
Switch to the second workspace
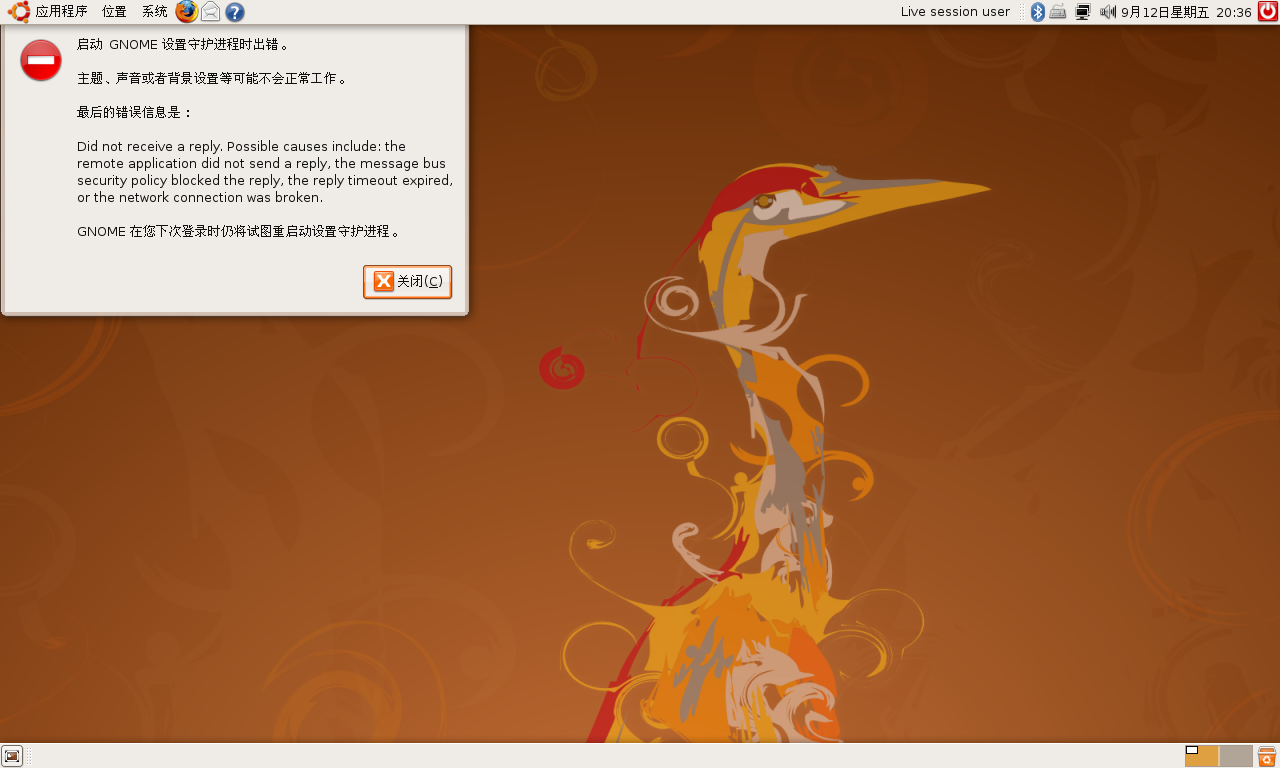point(1236,756)
